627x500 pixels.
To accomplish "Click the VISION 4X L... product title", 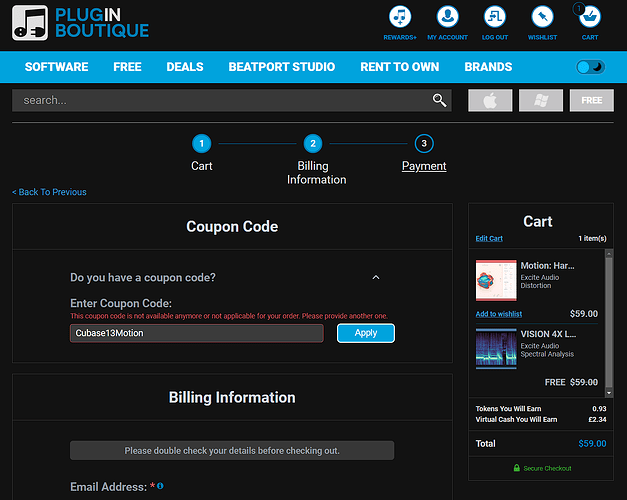I will tap(548, 334).
